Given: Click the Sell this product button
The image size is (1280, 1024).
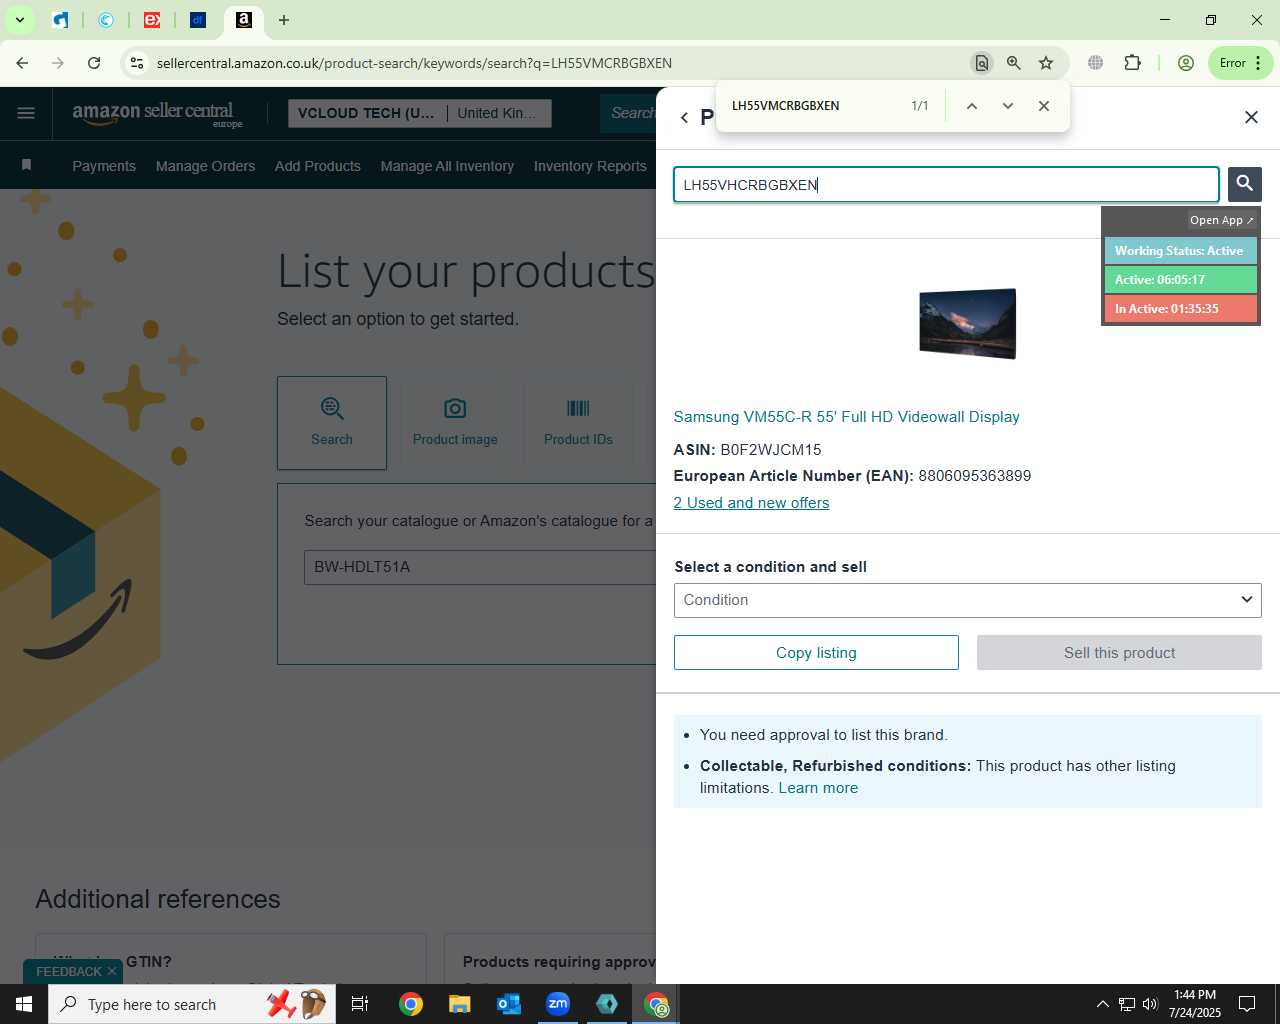Looking at the screenshot, I should (x=1119, y=653).
